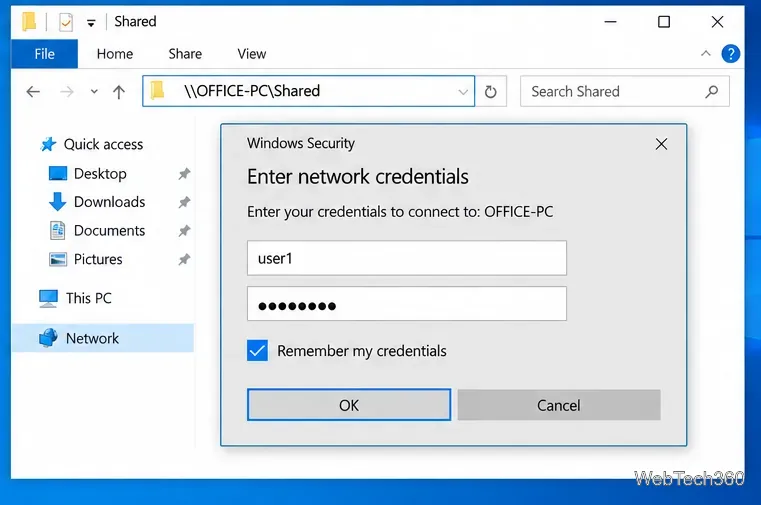Confirm credentials with the OK button
This screenshot has width=761, height=505.
[349, 405]
